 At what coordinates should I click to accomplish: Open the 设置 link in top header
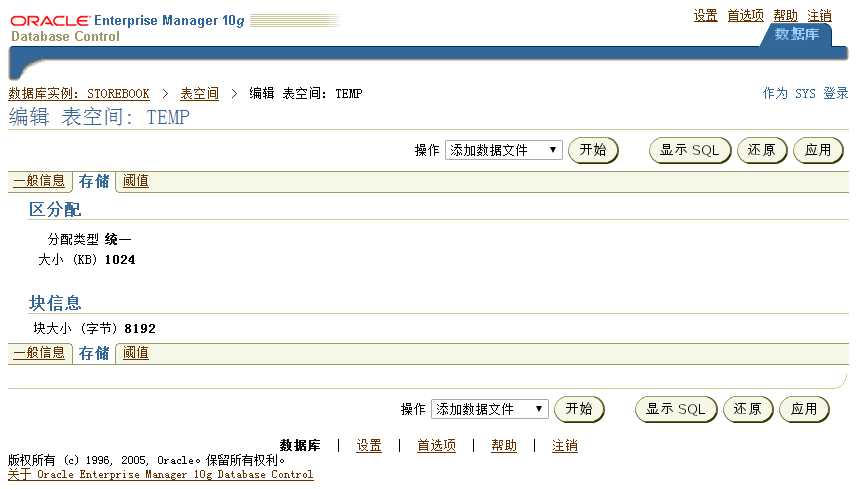(705, 16)
